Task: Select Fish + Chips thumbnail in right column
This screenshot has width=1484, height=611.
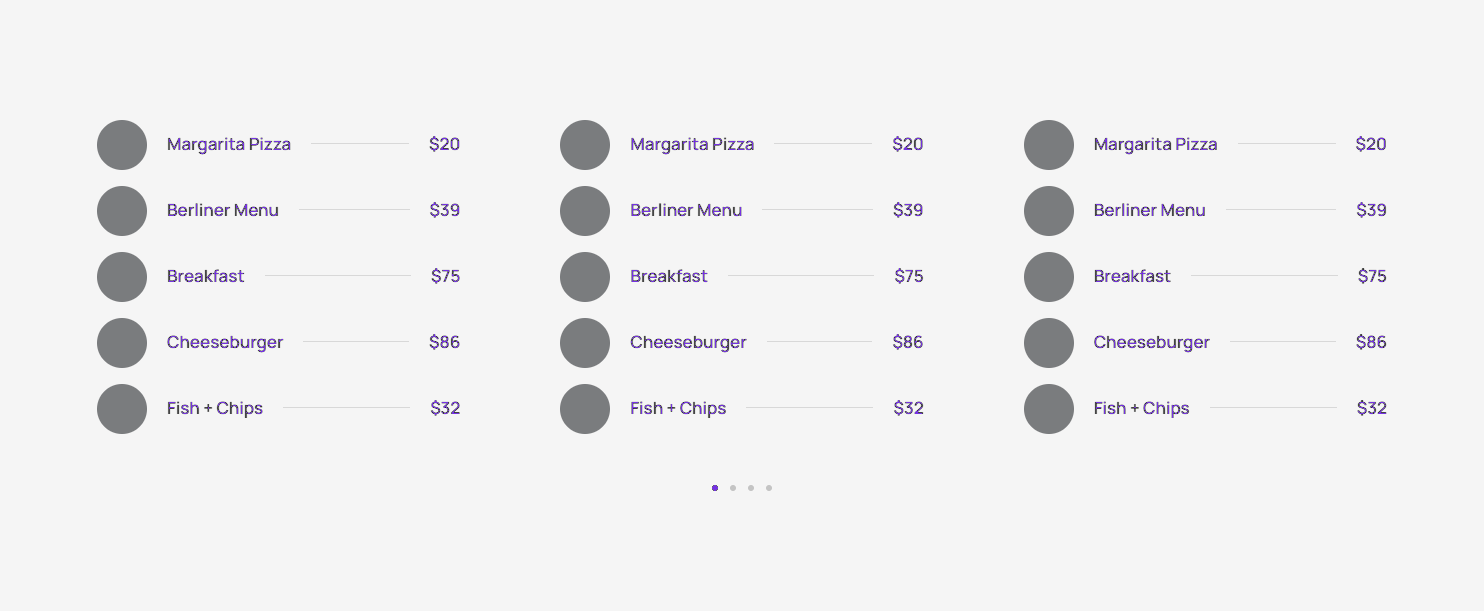Action: pyautogui.click(x=1049, y=409)
